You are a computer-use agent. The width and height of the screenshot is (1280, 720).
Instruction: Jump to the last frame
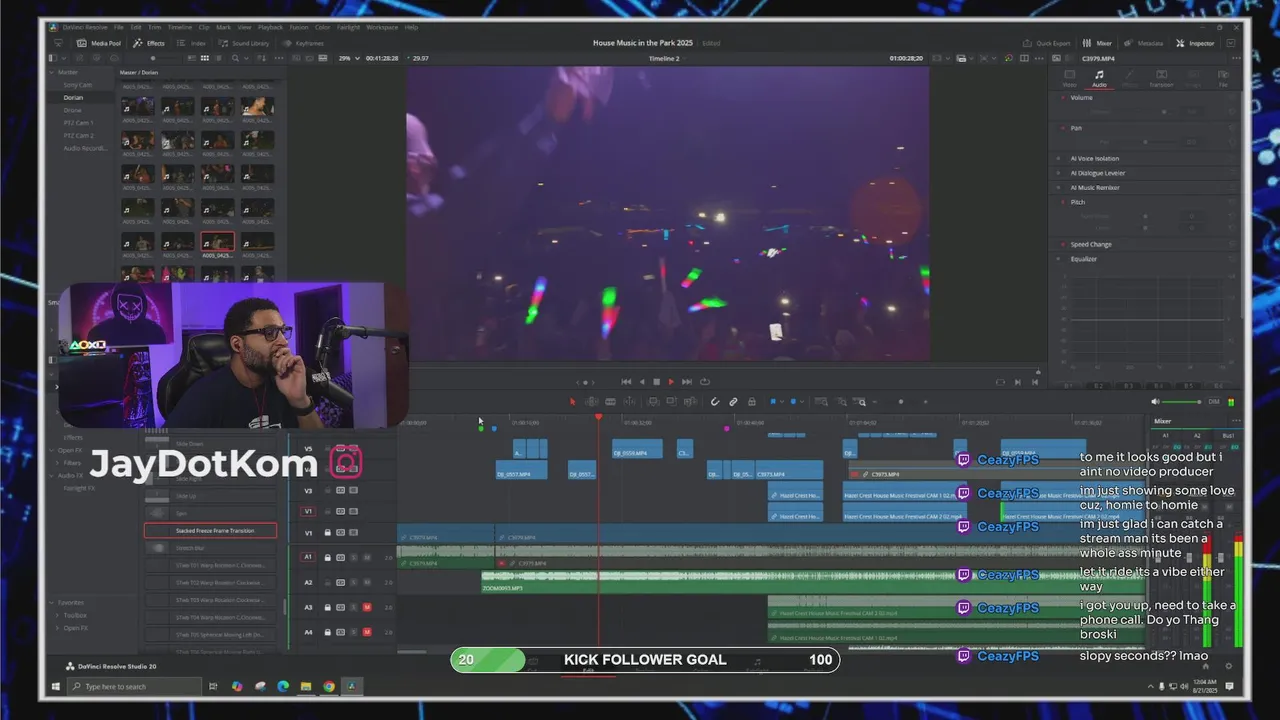point(686,382)
